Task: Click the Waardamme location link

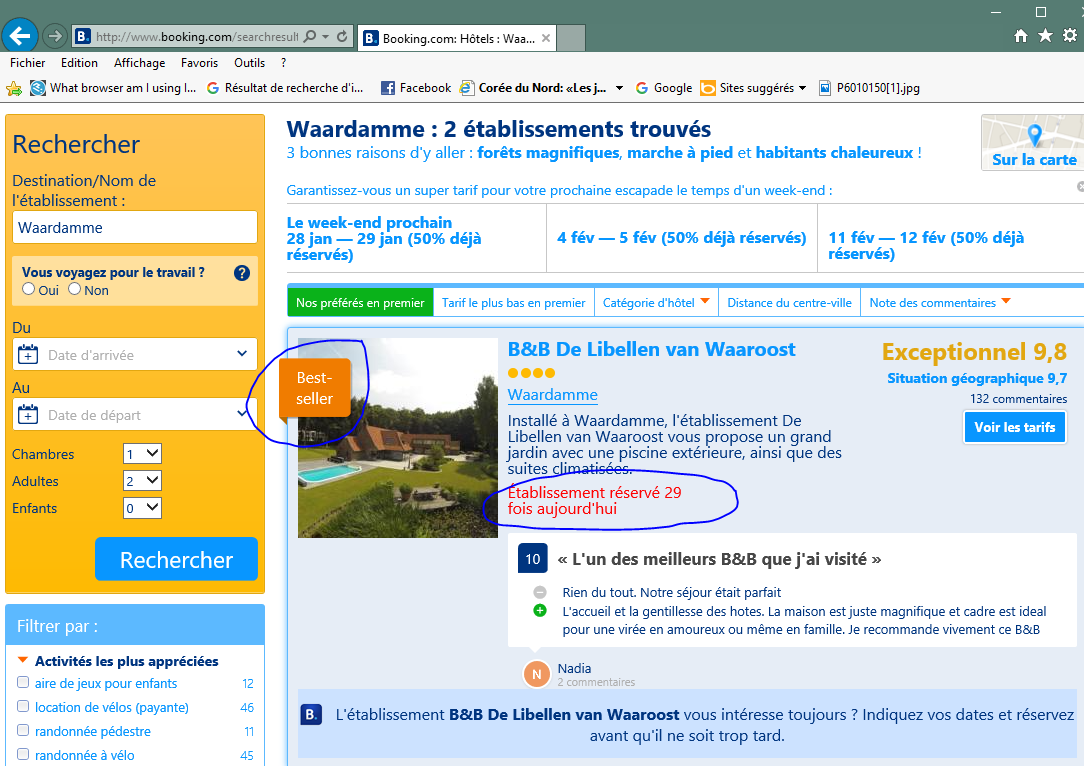Action: point(552,394)
